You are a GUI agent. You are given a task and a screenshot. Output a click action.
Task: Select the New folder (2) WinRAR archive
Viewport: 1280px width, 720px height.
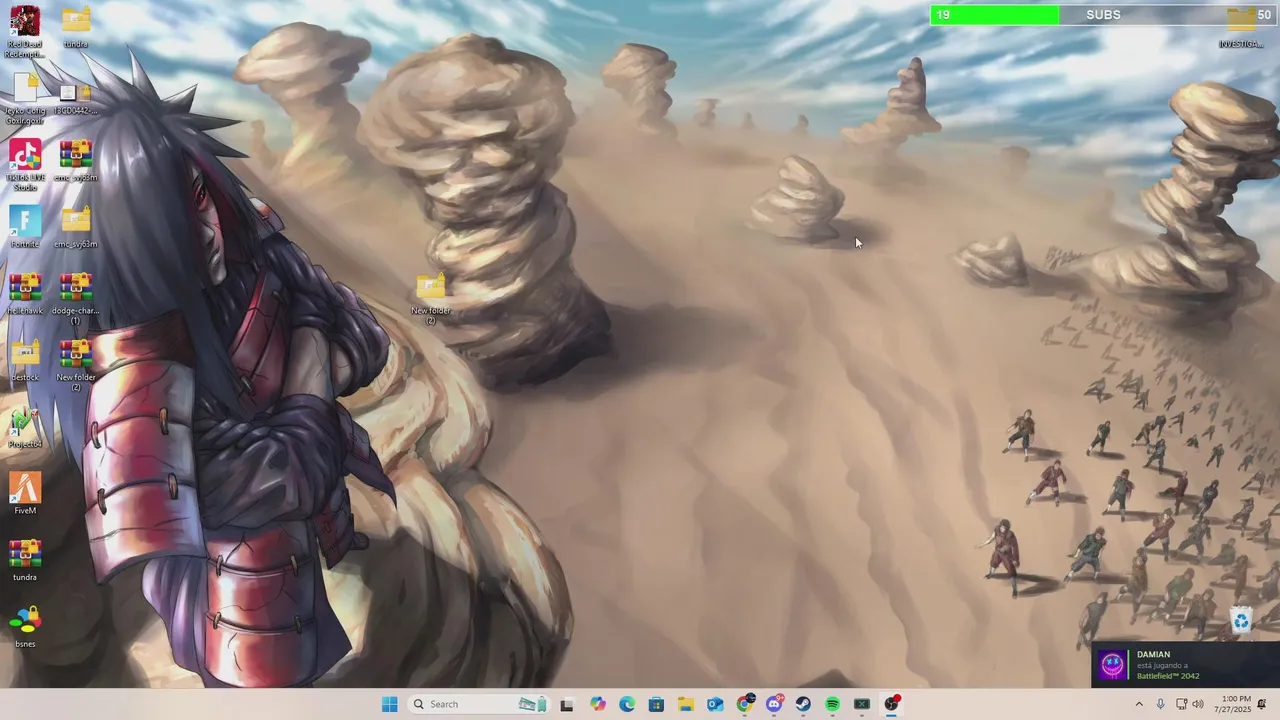point(76,366)
